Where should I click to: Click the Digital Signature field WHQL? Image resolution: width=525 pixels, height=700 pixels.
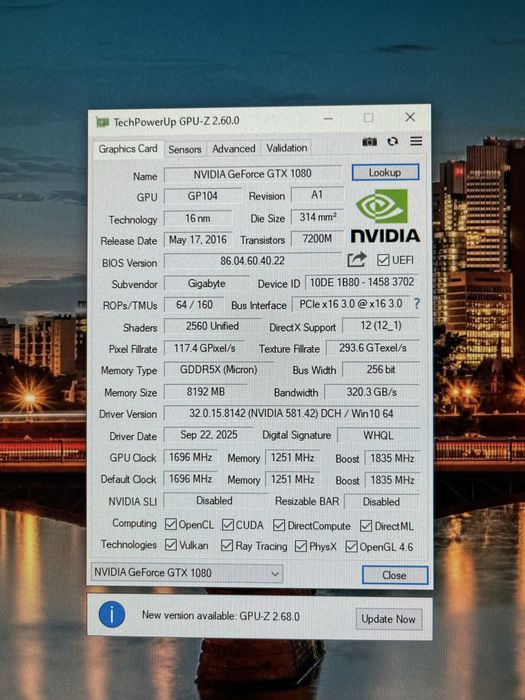click(378, 435)
